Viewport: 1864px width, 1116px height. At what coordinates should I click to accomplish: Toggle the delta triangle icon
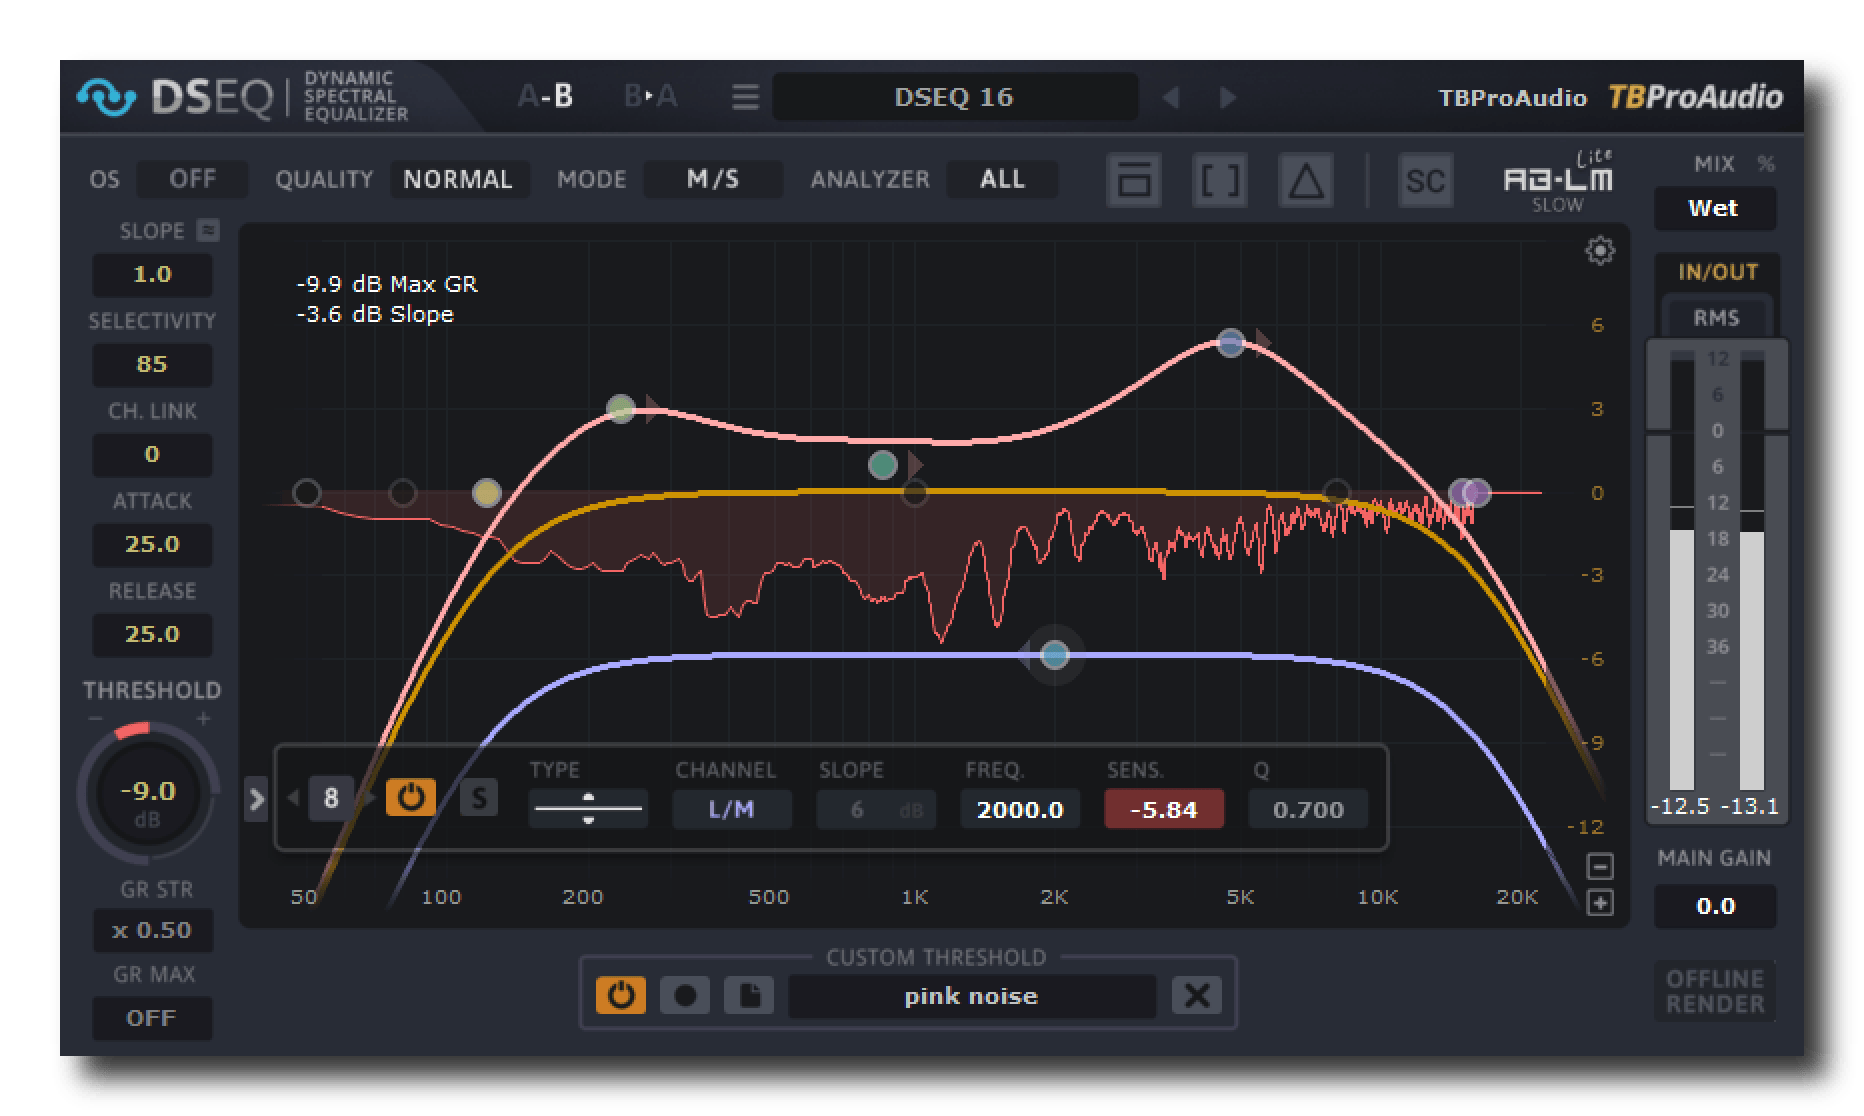[1306, 181]
